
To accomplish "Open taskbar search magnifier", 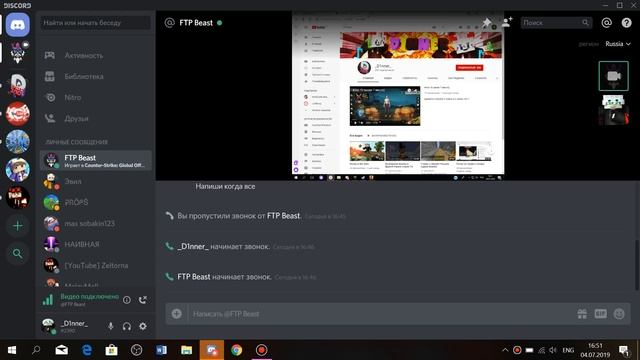I will (x=36, y=350).
